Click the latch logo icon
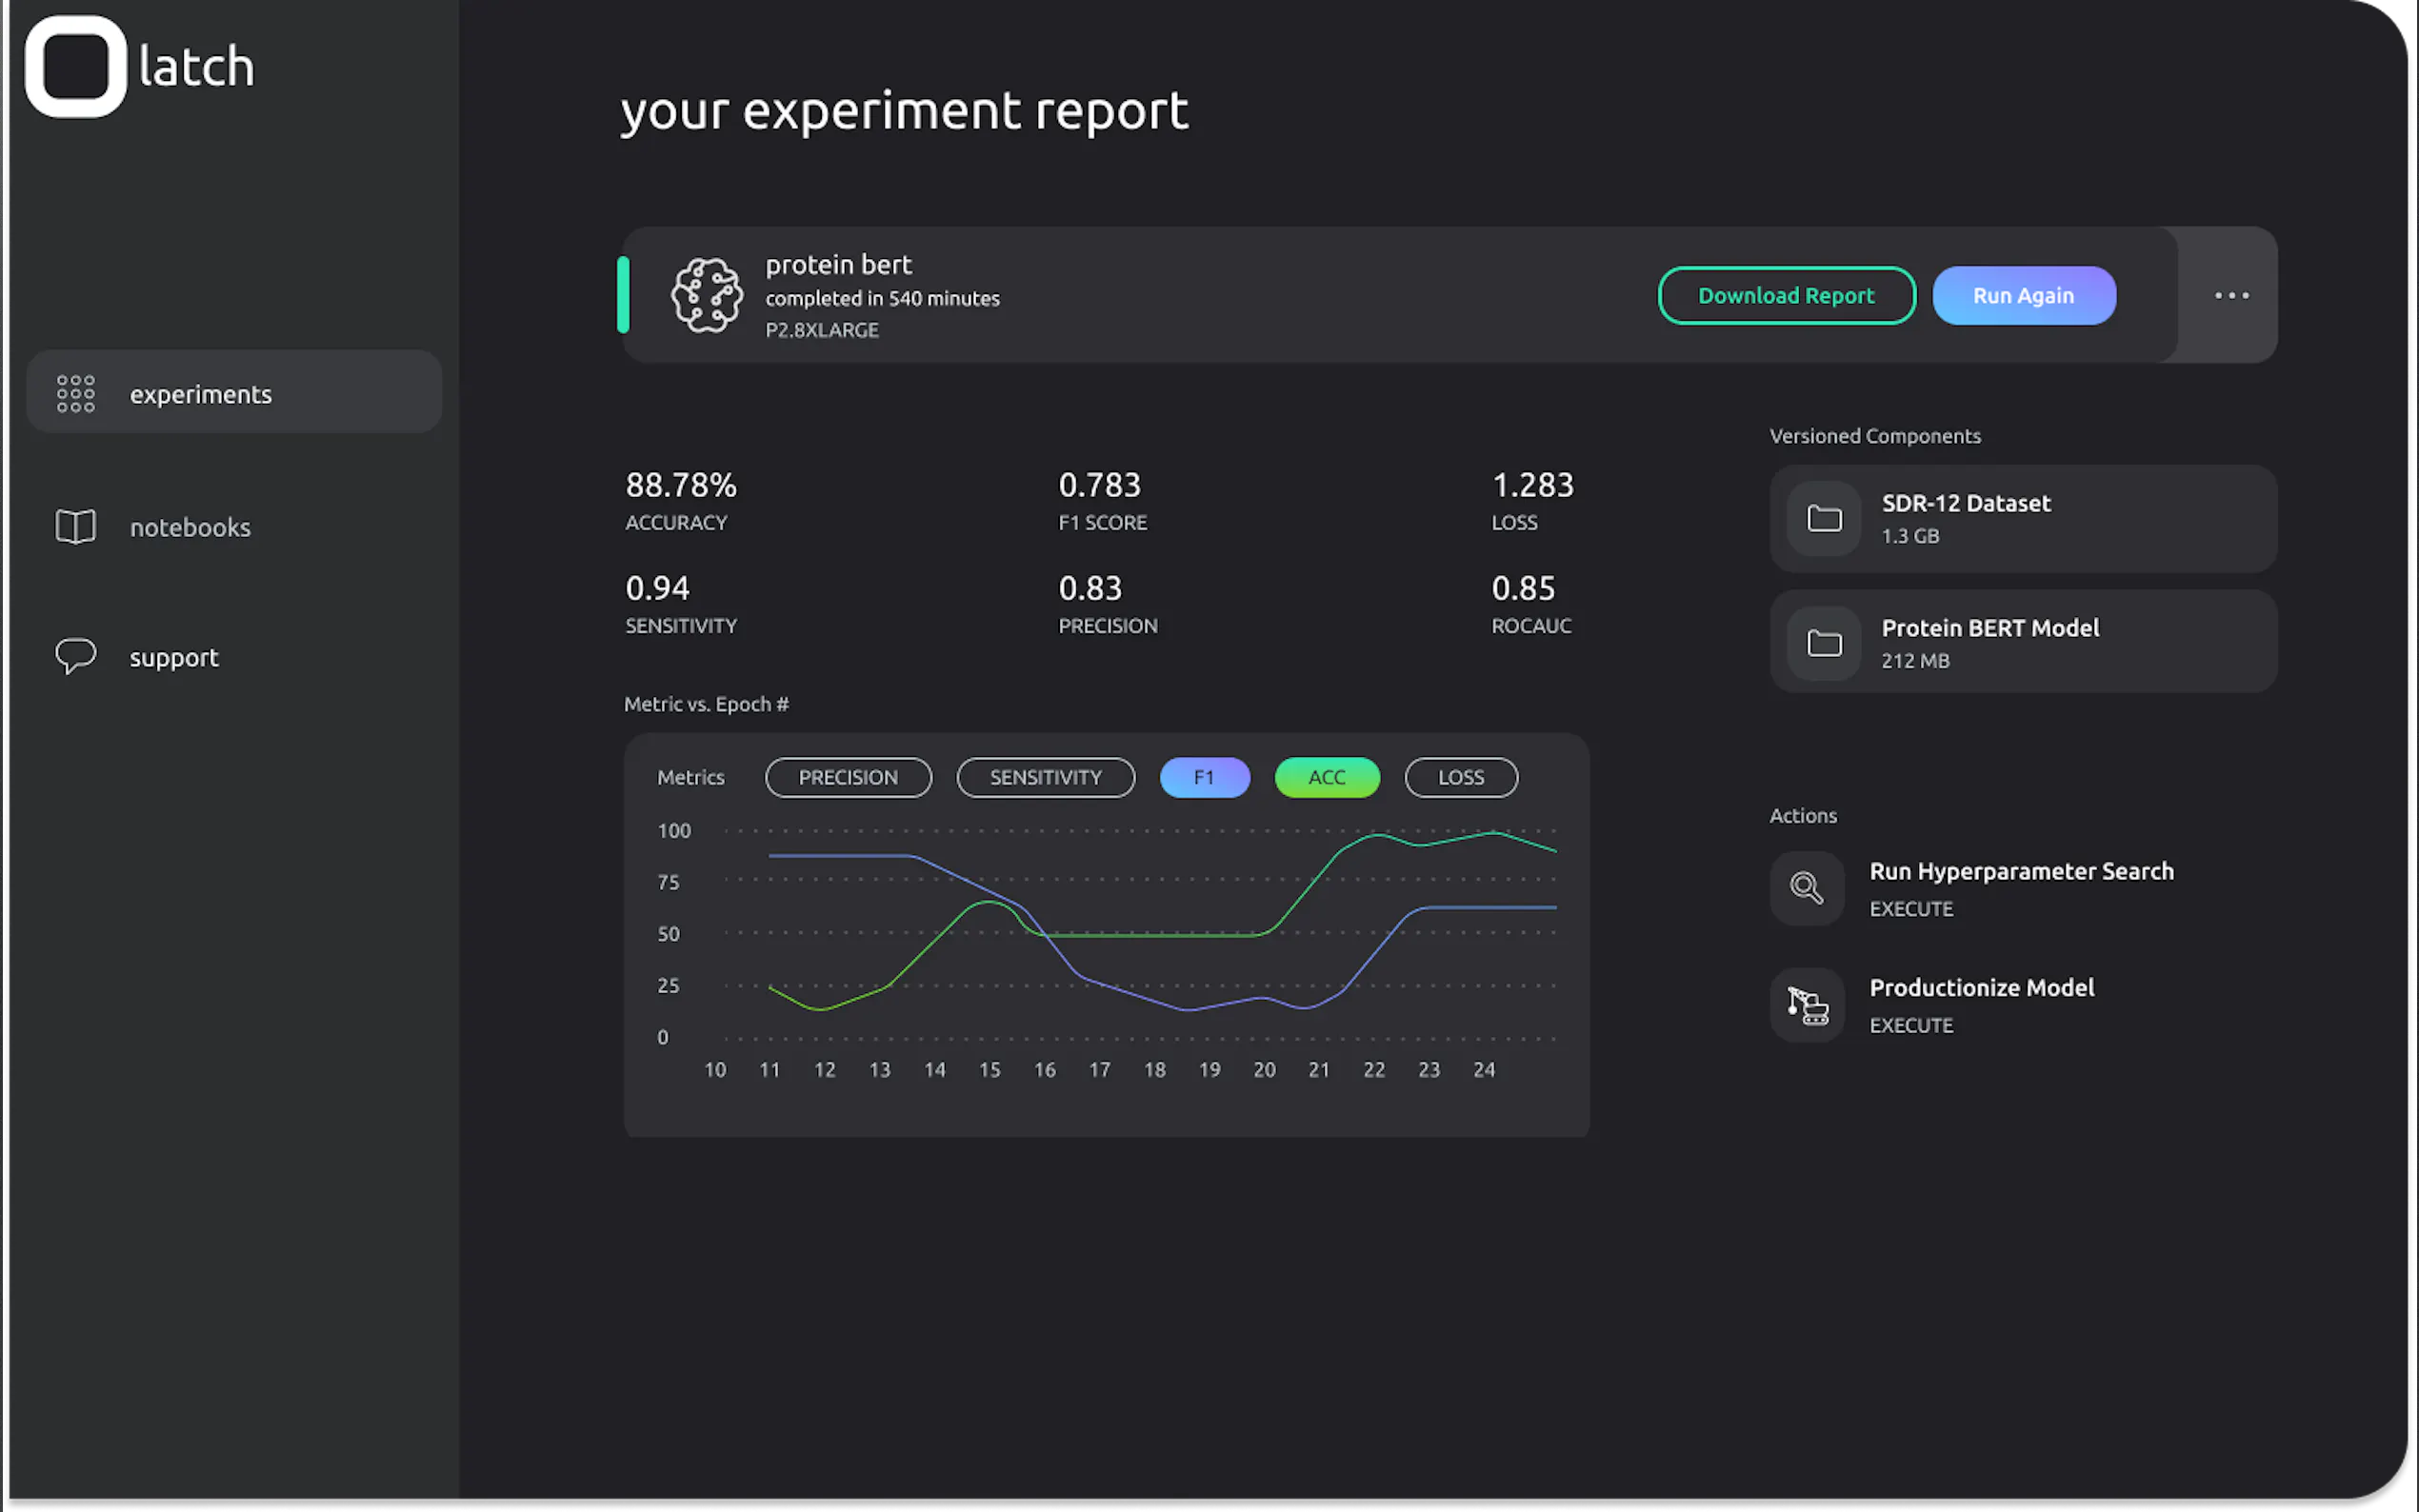This screenshot has height=1512, width=2419. point(75,66)
